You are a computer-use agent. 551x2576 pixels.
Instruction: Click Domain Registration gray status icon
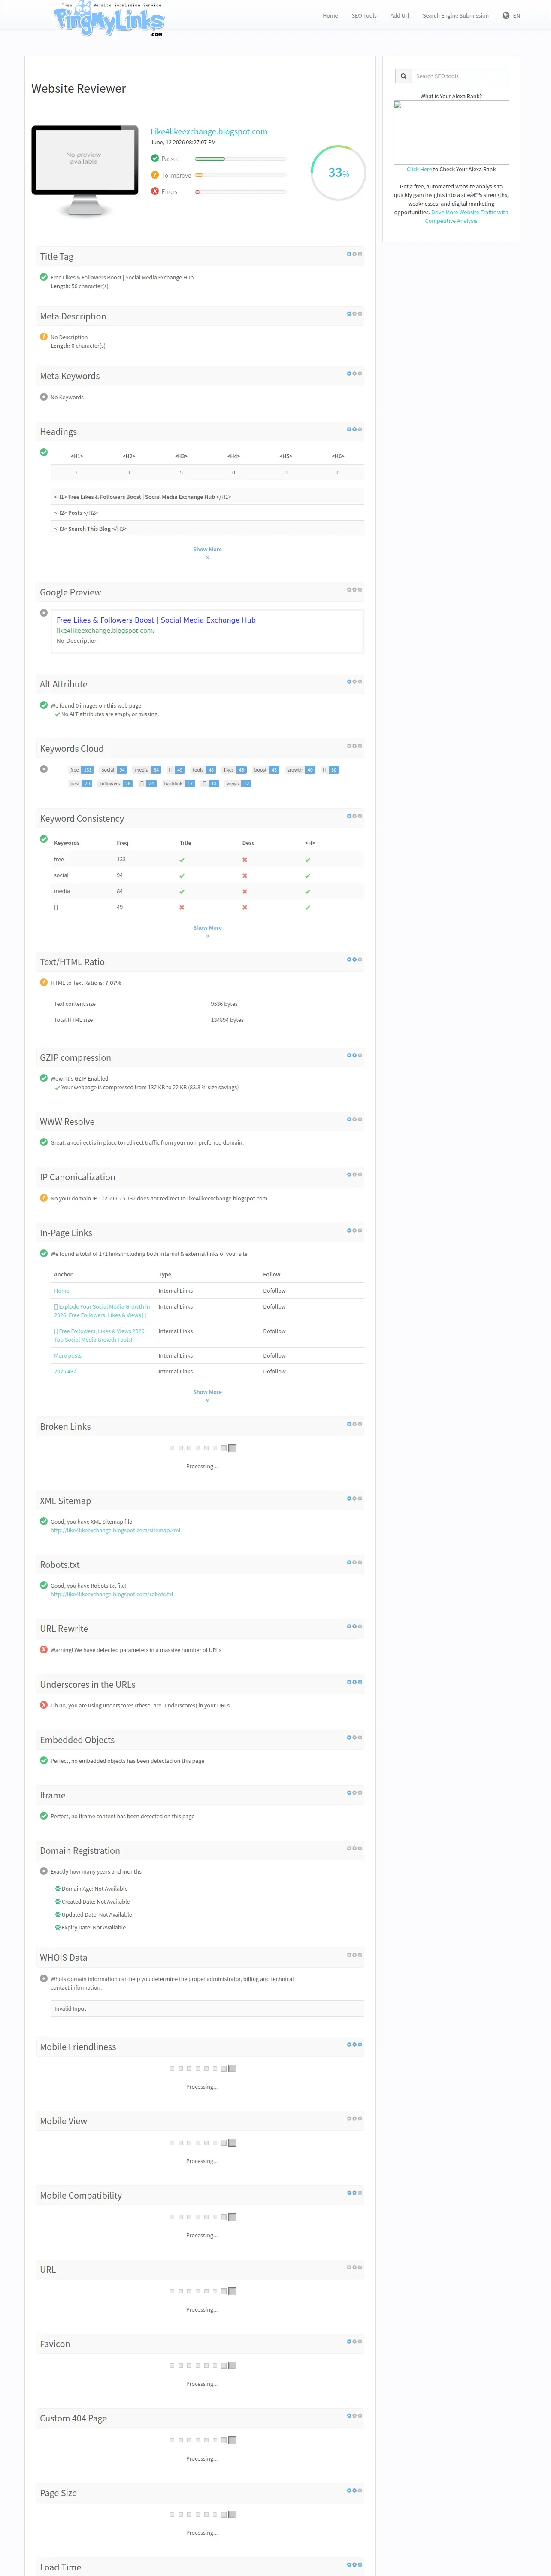coord(44,1871)
